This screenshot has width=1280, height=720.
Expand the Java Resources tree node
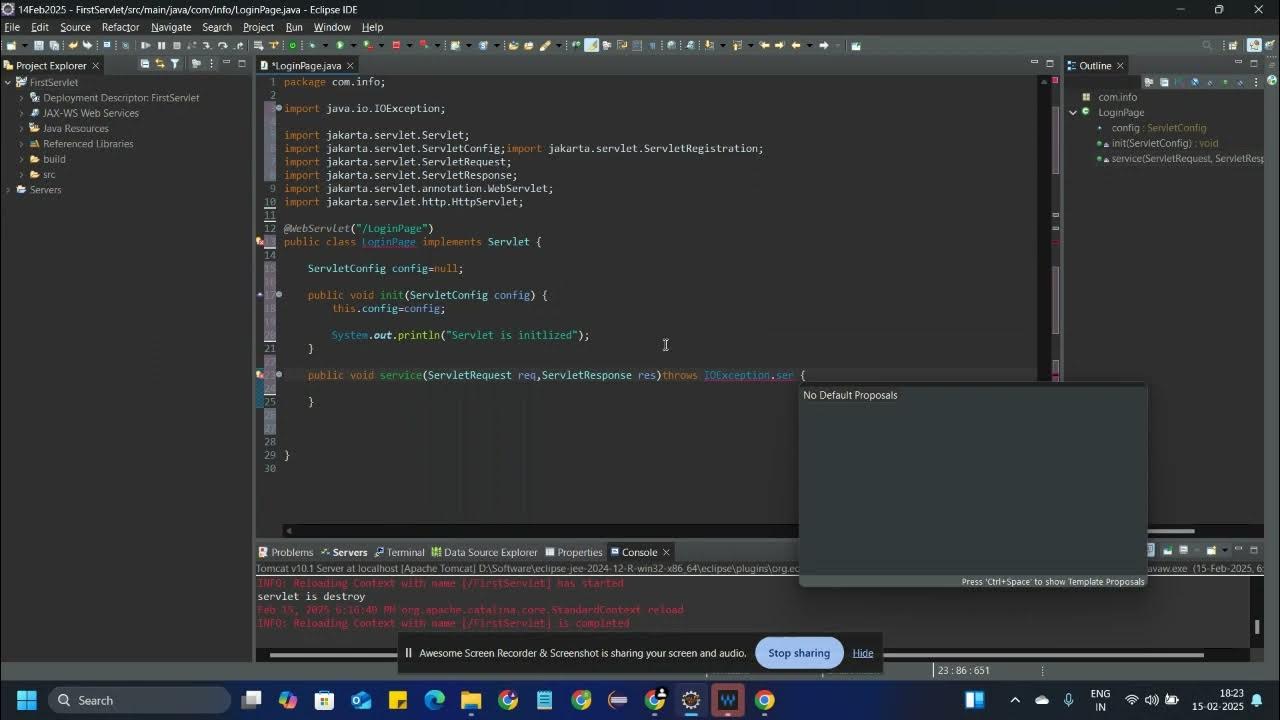point(21,128)
